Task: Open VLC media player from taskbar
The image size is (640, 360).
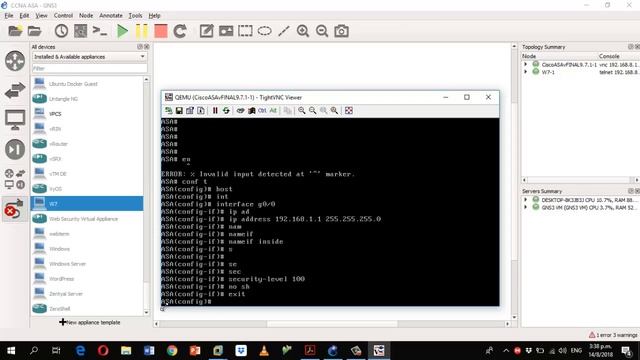Action: [x=264, y=351]
